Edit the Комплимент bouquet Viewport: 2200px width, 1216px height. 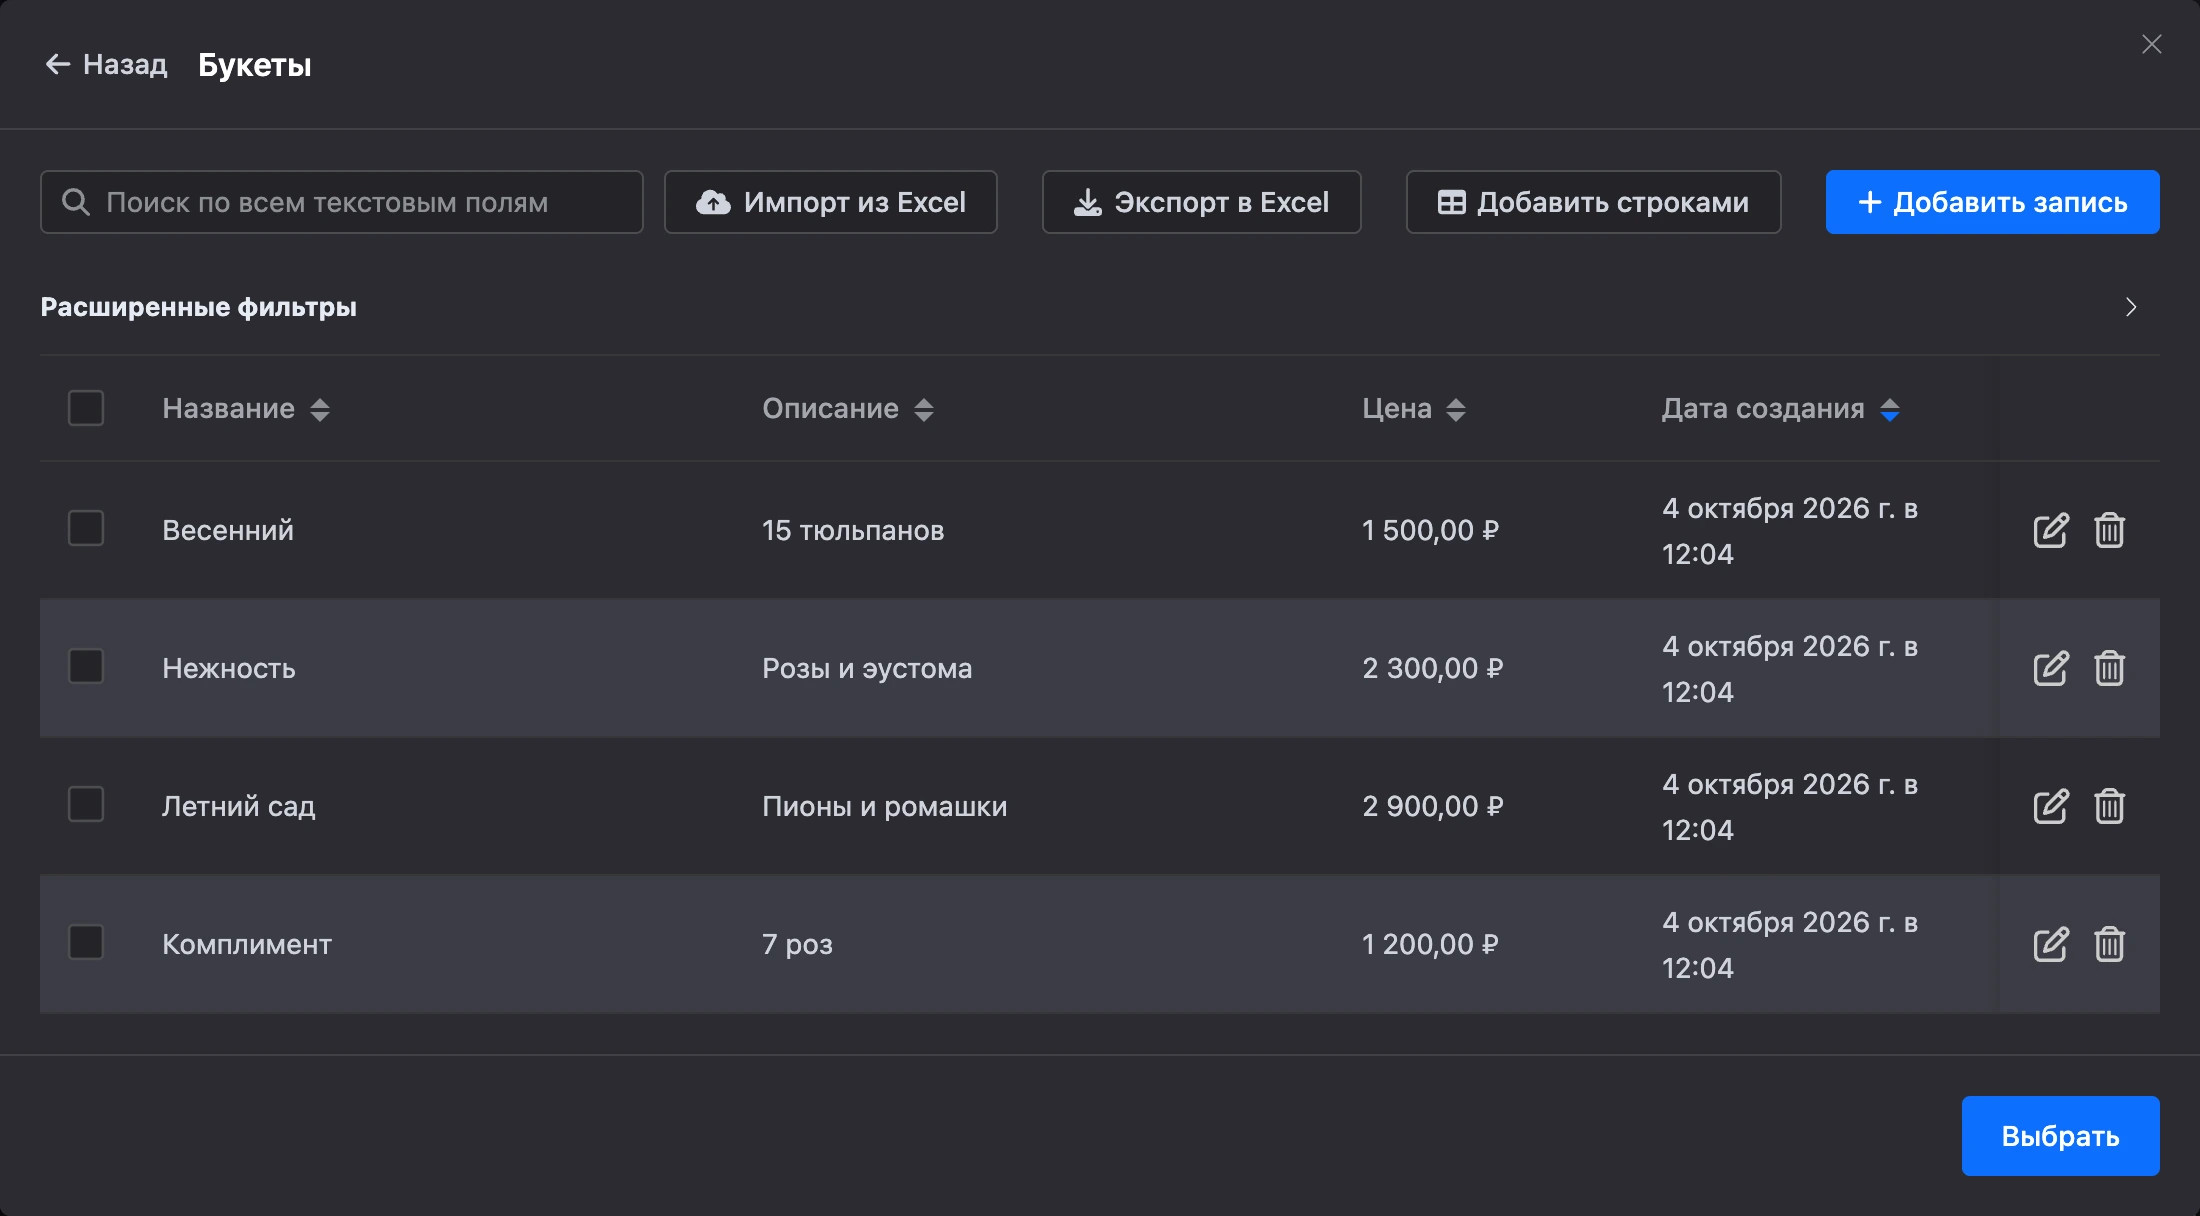tap(2050, 944)
